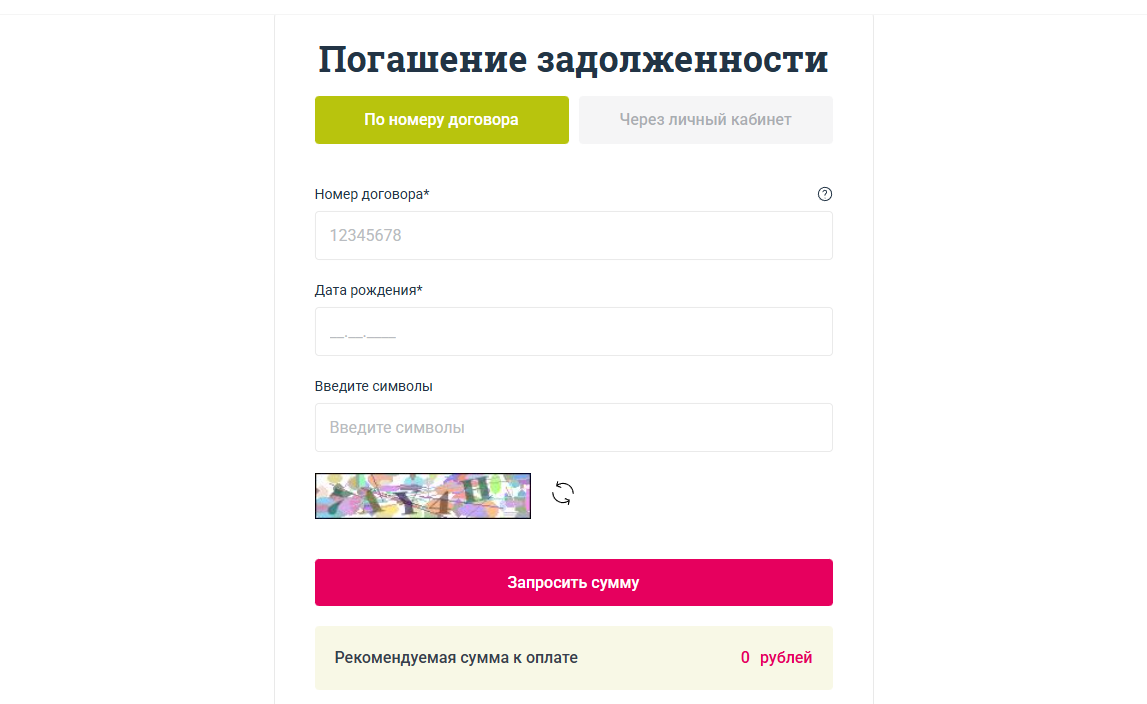Click the "рублей" currency label

coord(786,658)
